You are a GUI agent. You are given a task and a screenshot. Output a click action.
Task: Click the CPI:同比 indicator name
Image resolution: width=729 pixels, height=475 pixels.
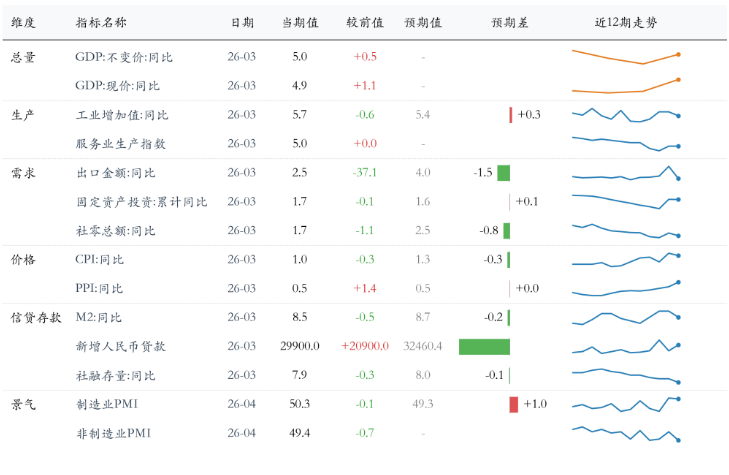tap(99, 259)
